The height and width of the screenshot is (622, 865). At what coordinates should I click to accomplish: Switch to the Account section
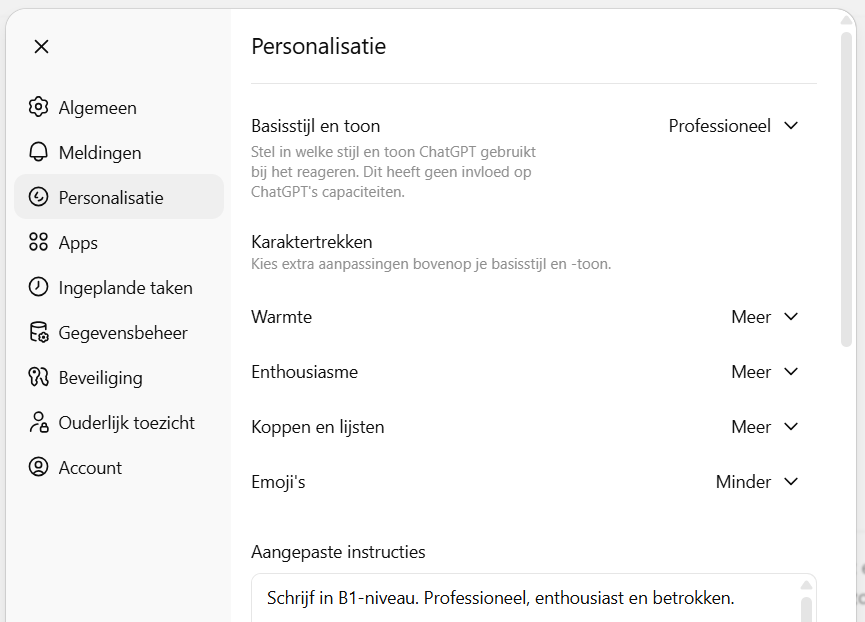(x=90, y=467)
